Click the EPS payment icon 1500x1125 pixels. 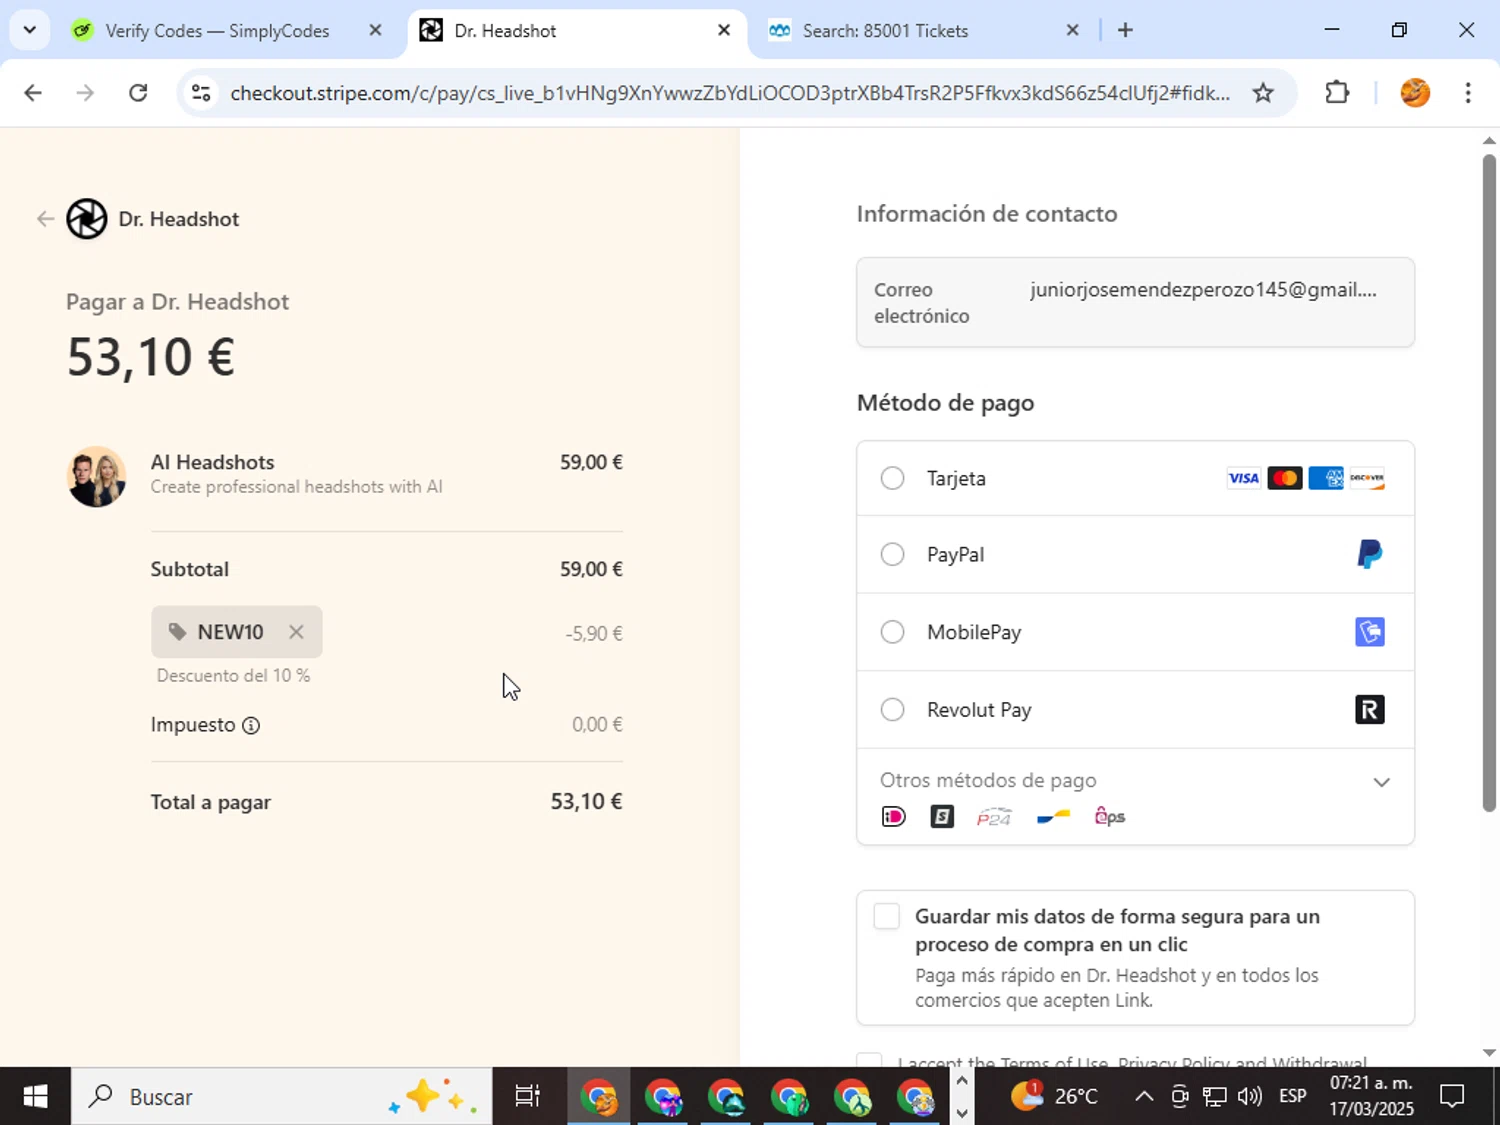(1110, 817)
